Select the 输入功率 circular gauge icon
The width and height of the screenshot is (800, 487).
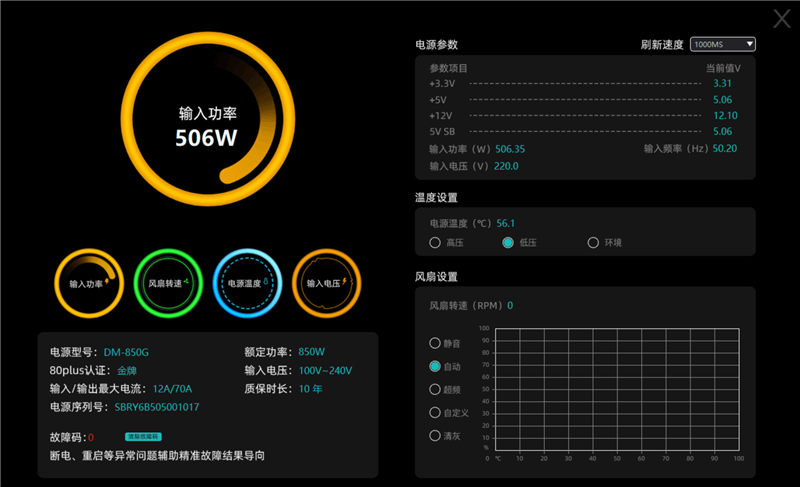pos(89,284)
